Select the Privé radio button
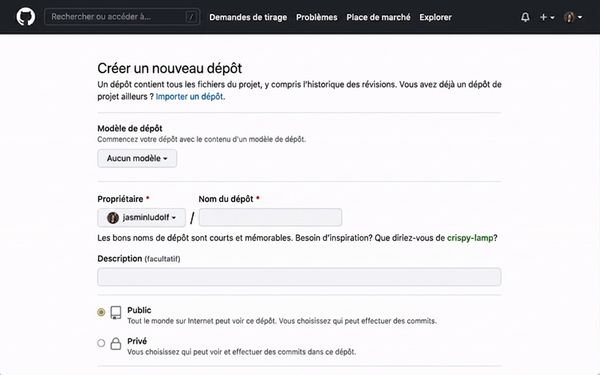Viewport: 600px width, 375px height. click(101, 343)
